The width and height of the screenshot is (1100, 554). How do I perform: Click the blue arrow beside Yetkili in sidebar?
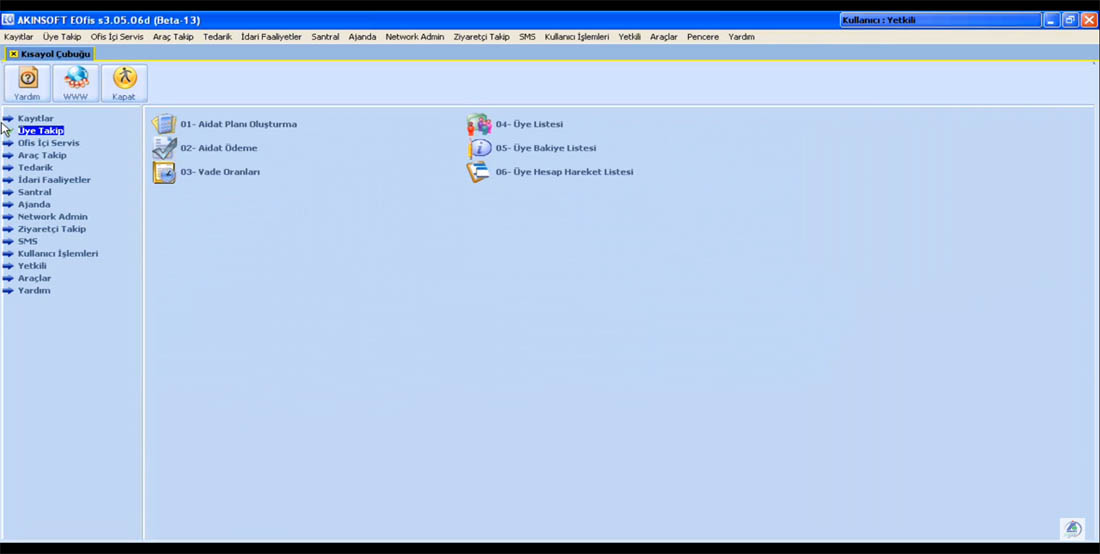point(8,266)
